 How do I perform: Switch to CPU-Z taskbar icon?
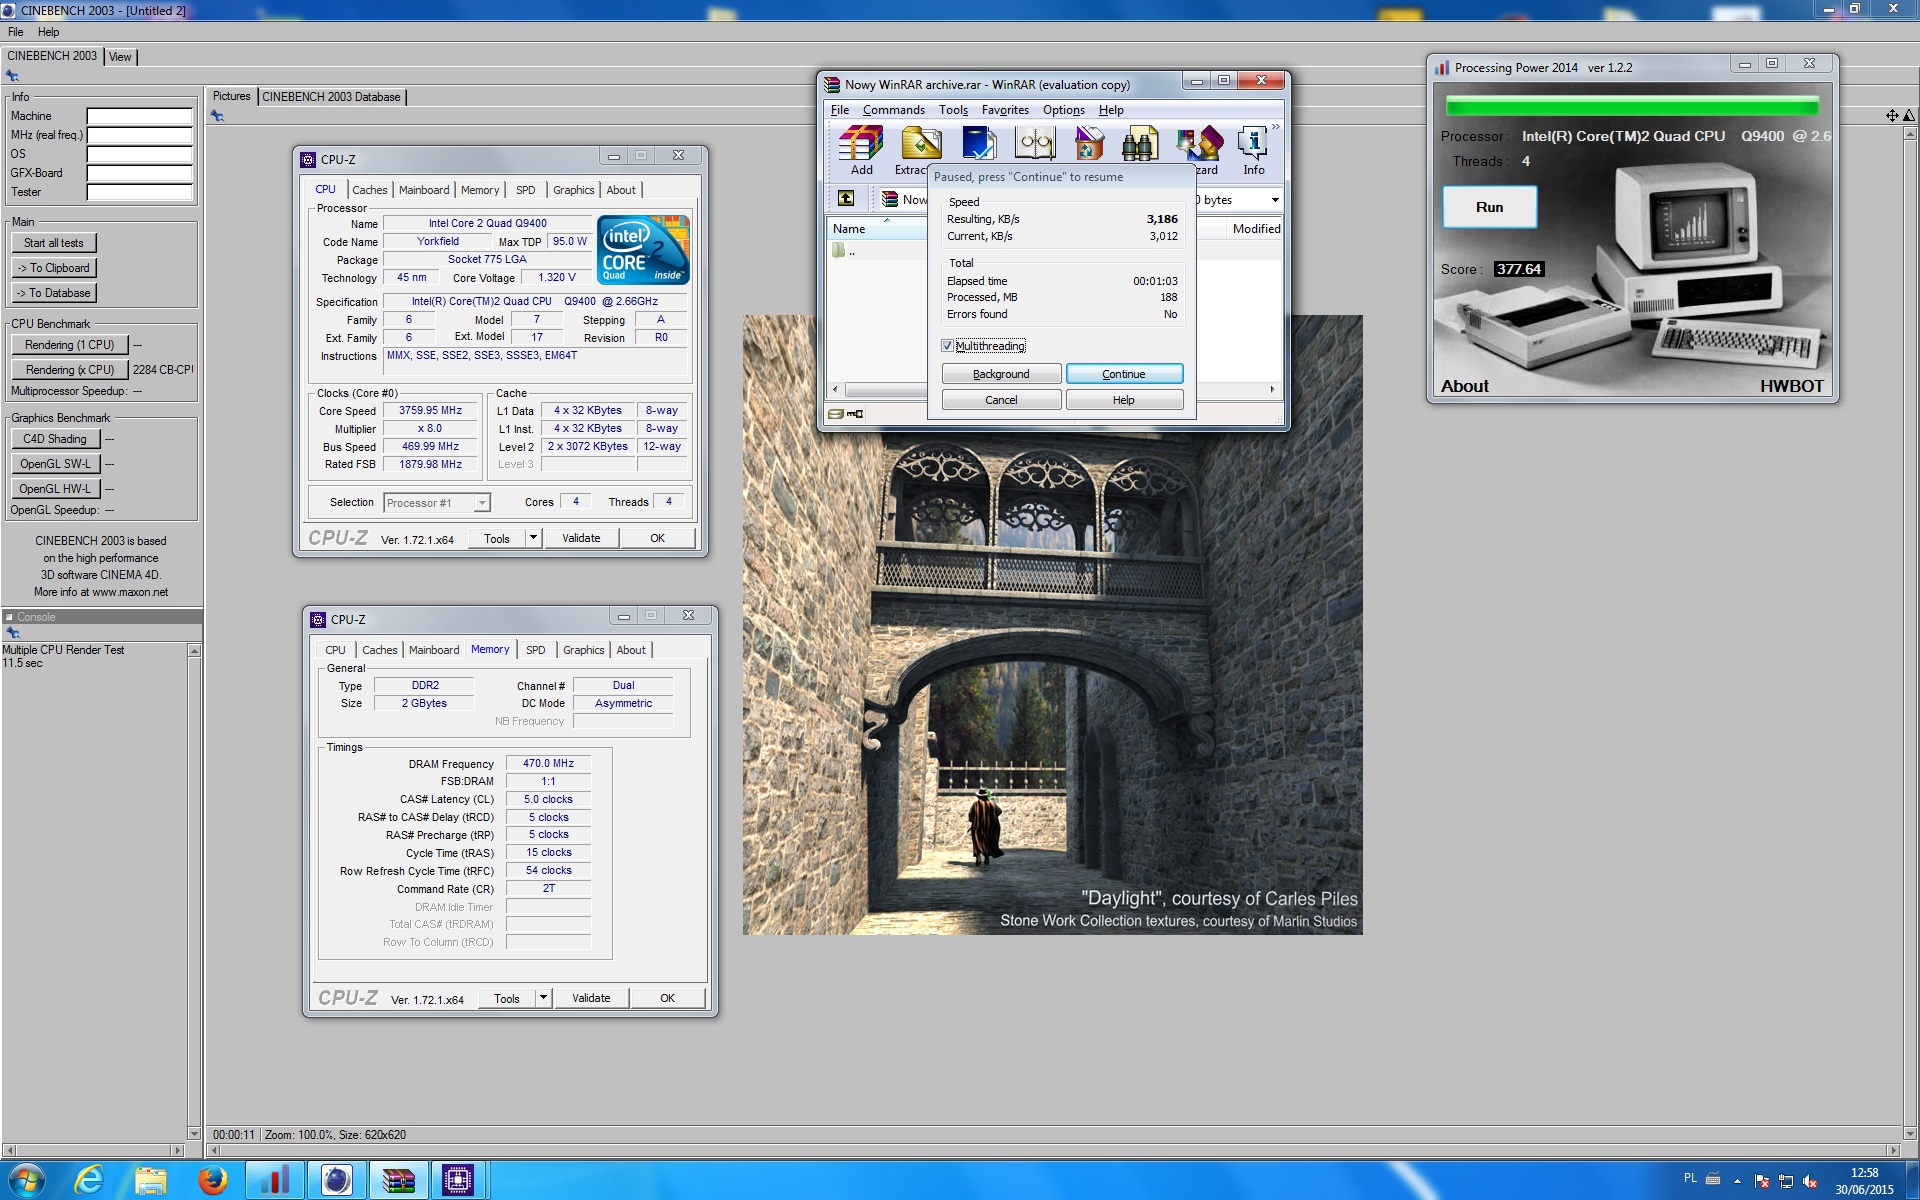[x=458, y=1181]
